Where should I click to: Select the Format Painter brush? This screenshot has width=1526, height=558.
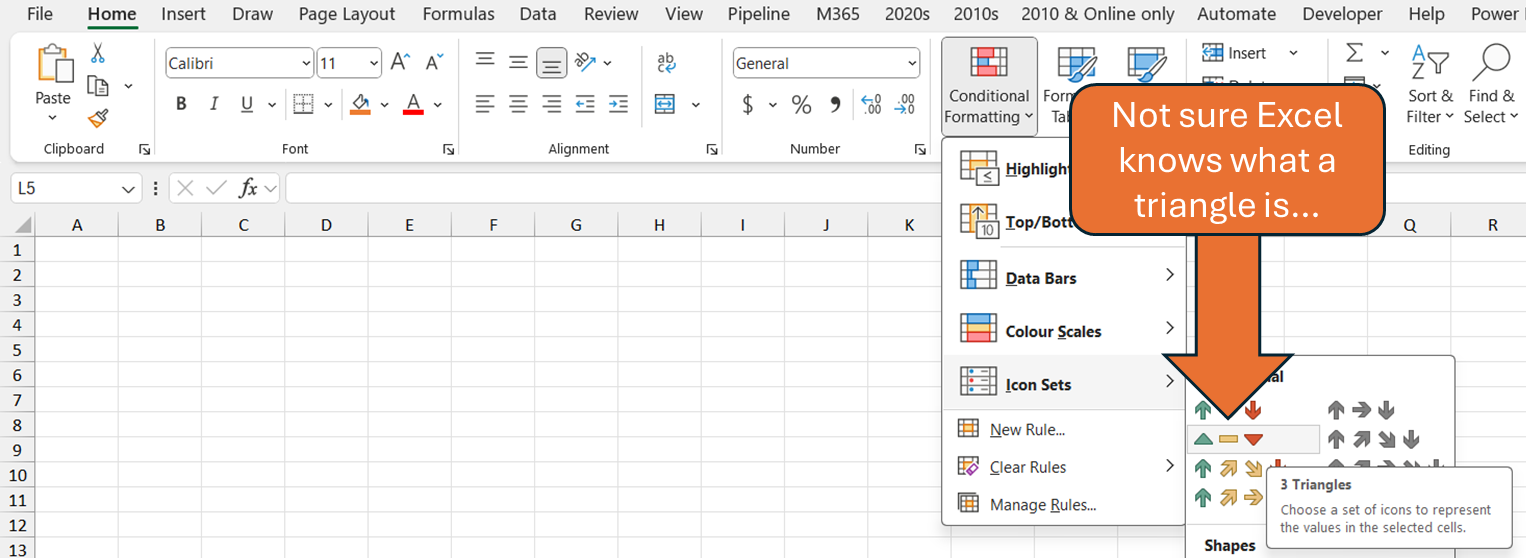tap(98, 119)
